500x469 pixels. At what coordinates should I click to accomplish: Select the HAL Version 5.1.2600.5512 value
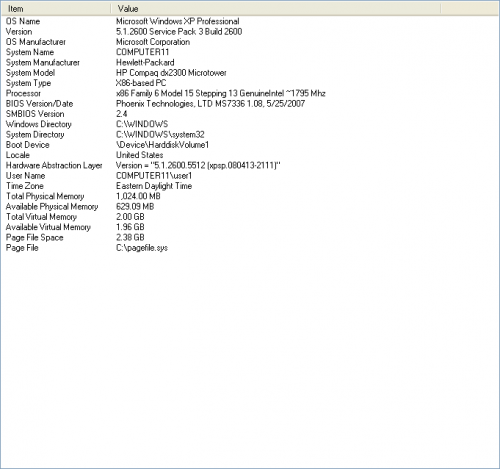tap(198, 166)
